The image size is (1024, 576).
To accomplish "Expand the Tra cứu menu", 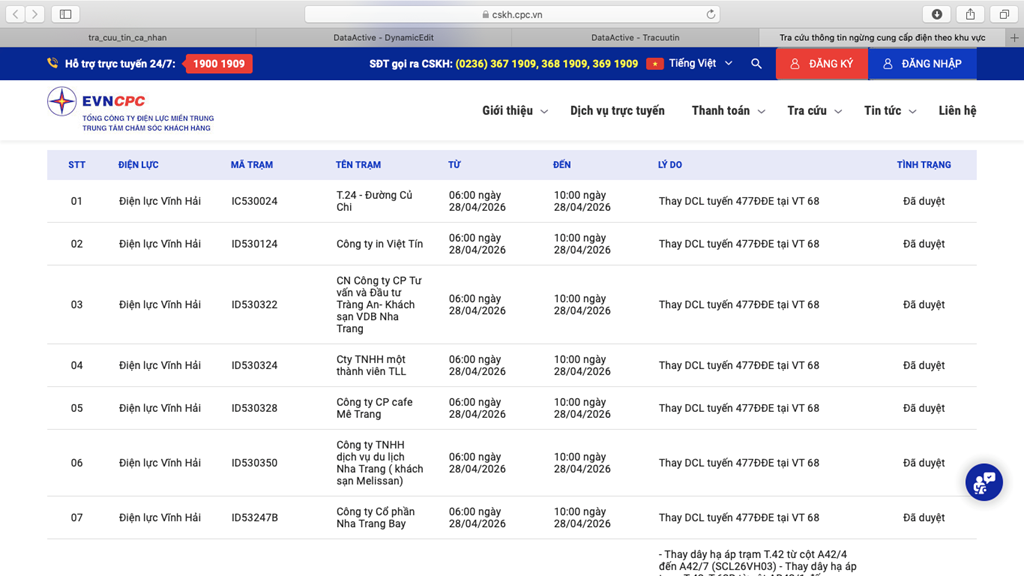I will (x=814, y=111).
